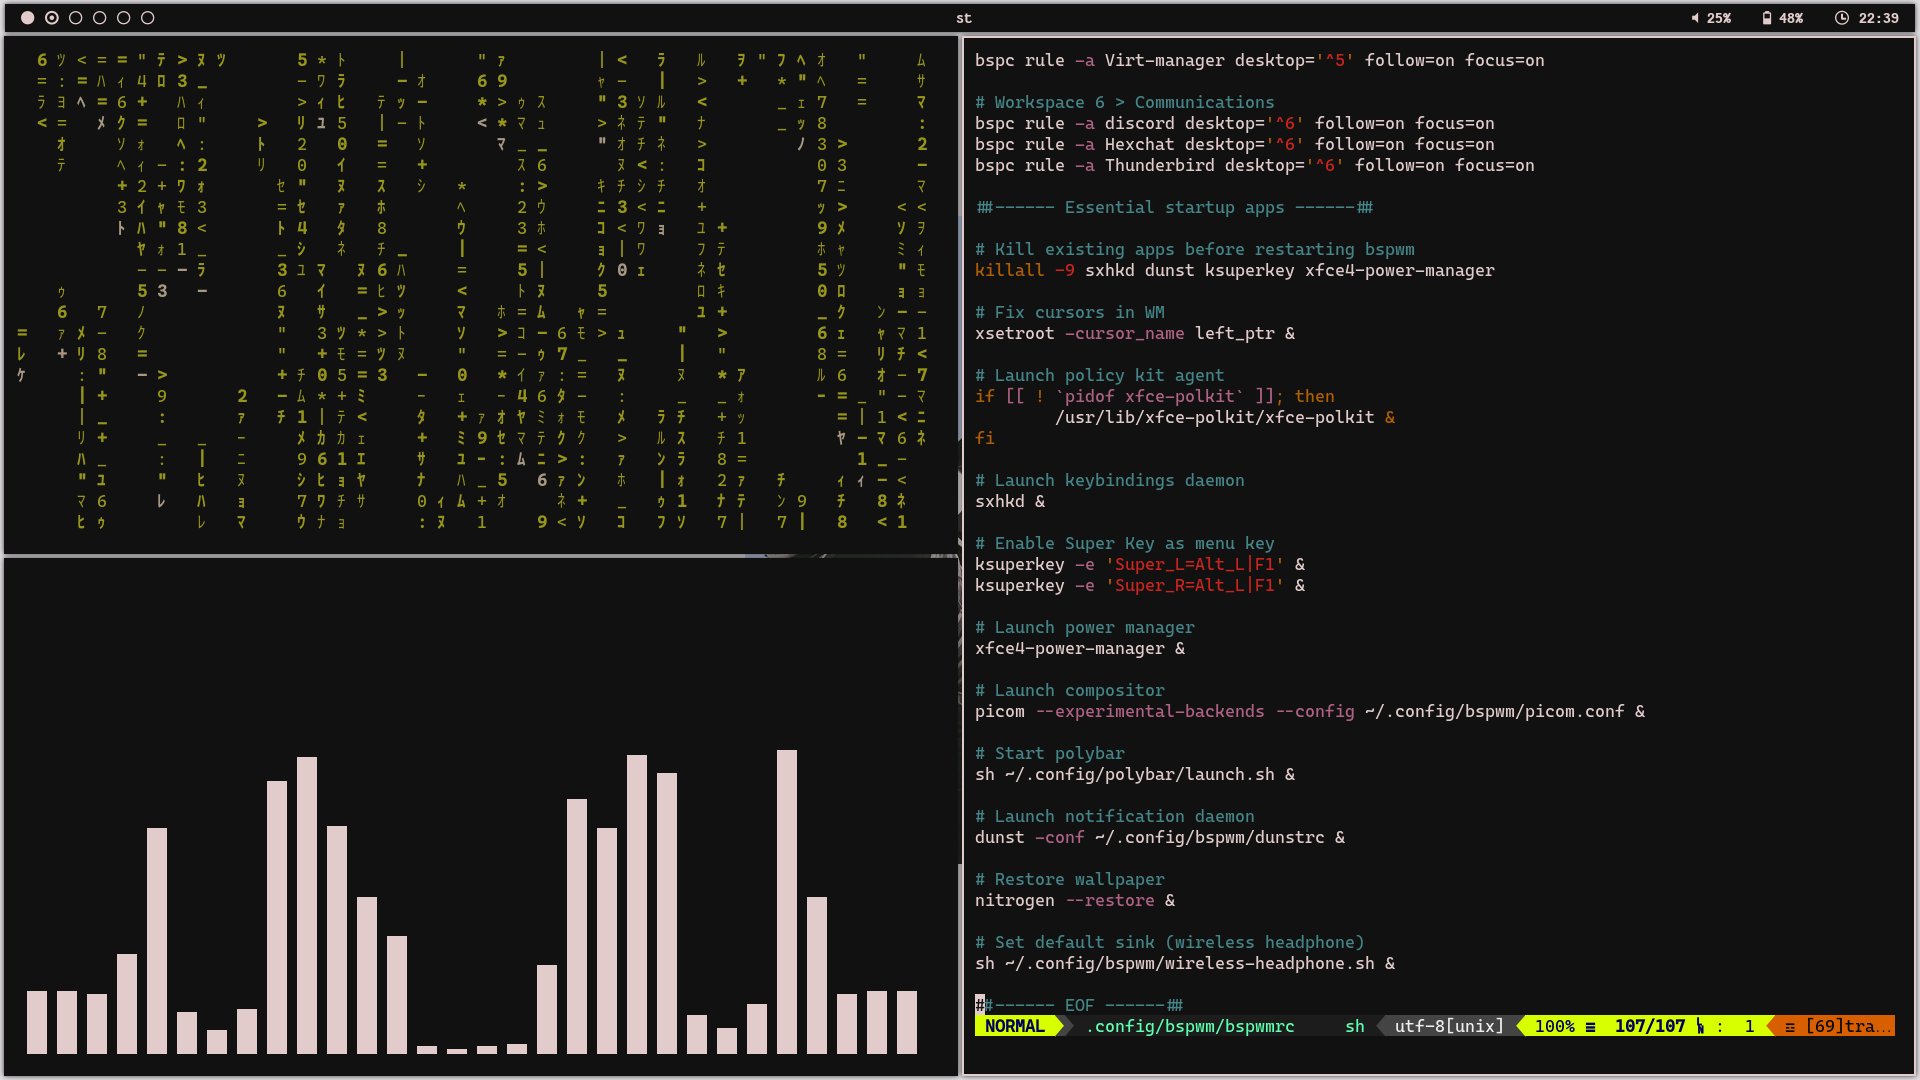Click the trailing whitespace warning icon in vim statusline
The height and width of the screenshot is (1080, 1920).
[x=1850, y=1026]
